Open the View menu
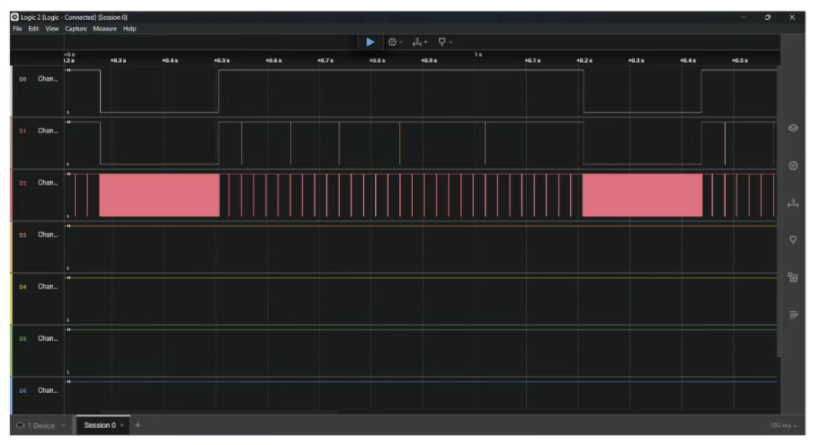This screenshot has height=445, width=819. tap(52, 29)
